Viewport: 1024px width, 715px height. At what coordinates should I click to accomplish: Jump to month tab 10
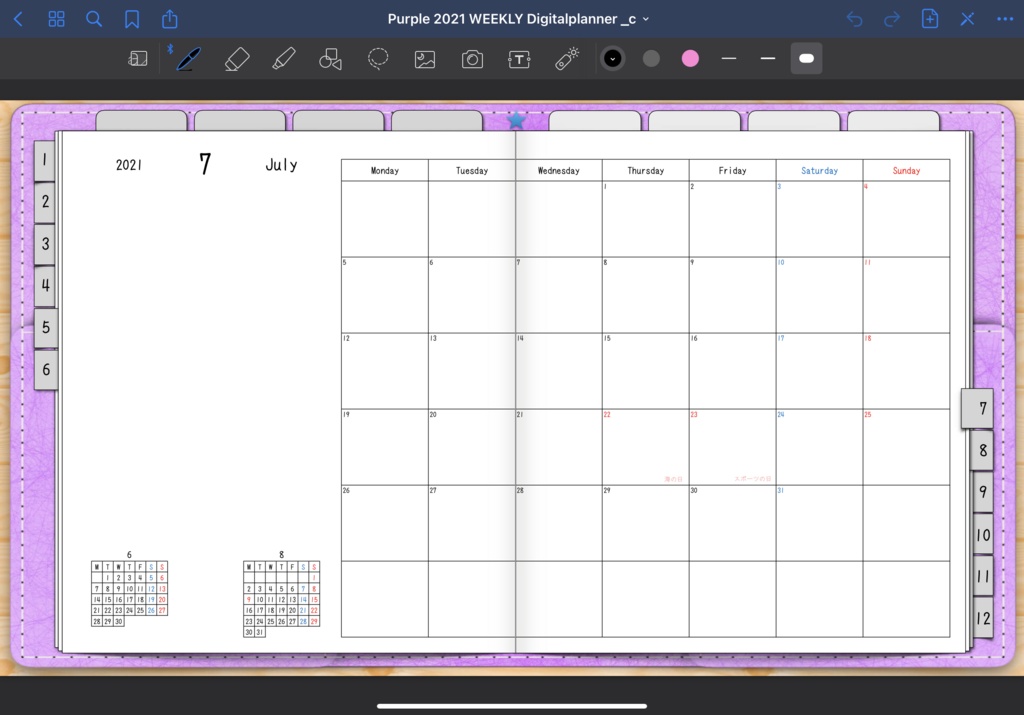click(x=982, y=535)
